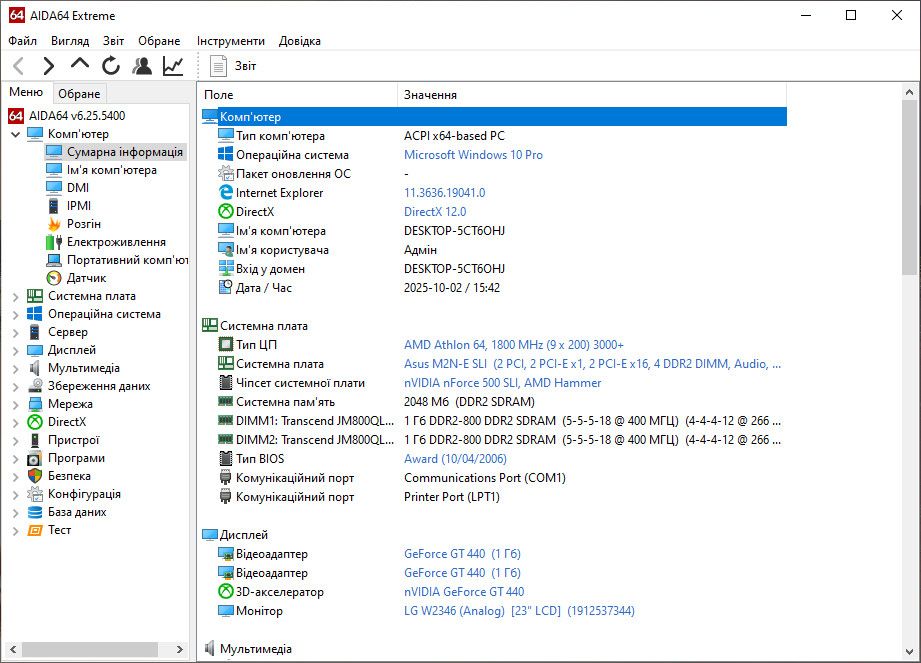
Task: Open the Файл menu
Action: click(x=22, y=41)
